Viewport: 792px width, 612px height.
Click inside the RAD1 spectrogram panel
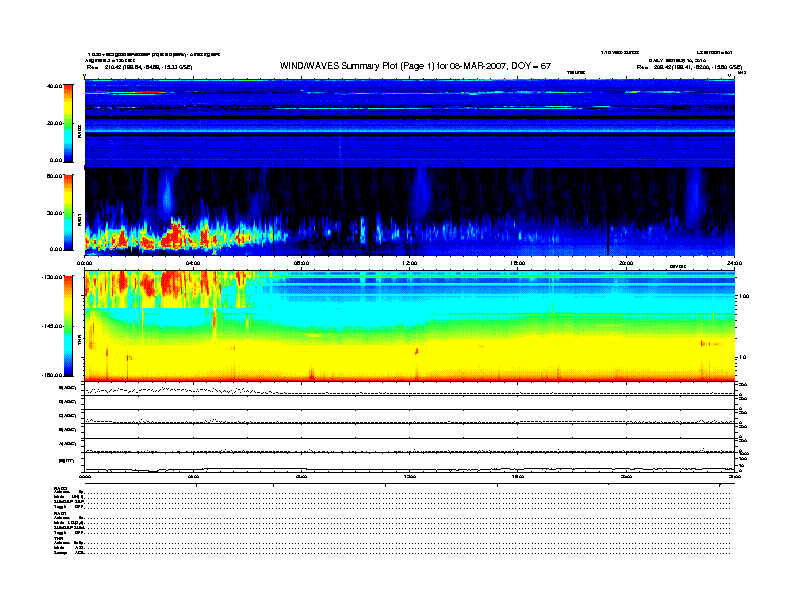[x=410, y=212]
